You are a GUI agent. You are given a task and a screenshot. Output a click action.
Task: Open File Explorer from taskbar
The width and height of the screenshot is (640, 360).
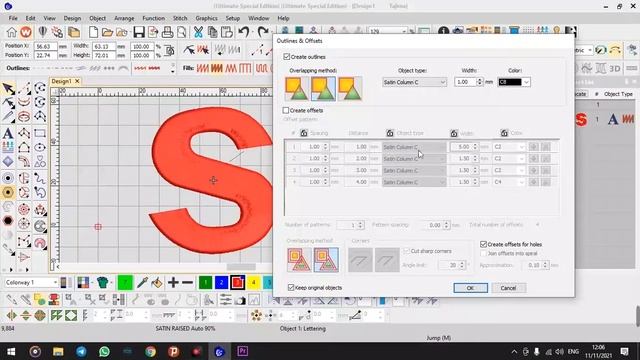(x=58, y=351)
